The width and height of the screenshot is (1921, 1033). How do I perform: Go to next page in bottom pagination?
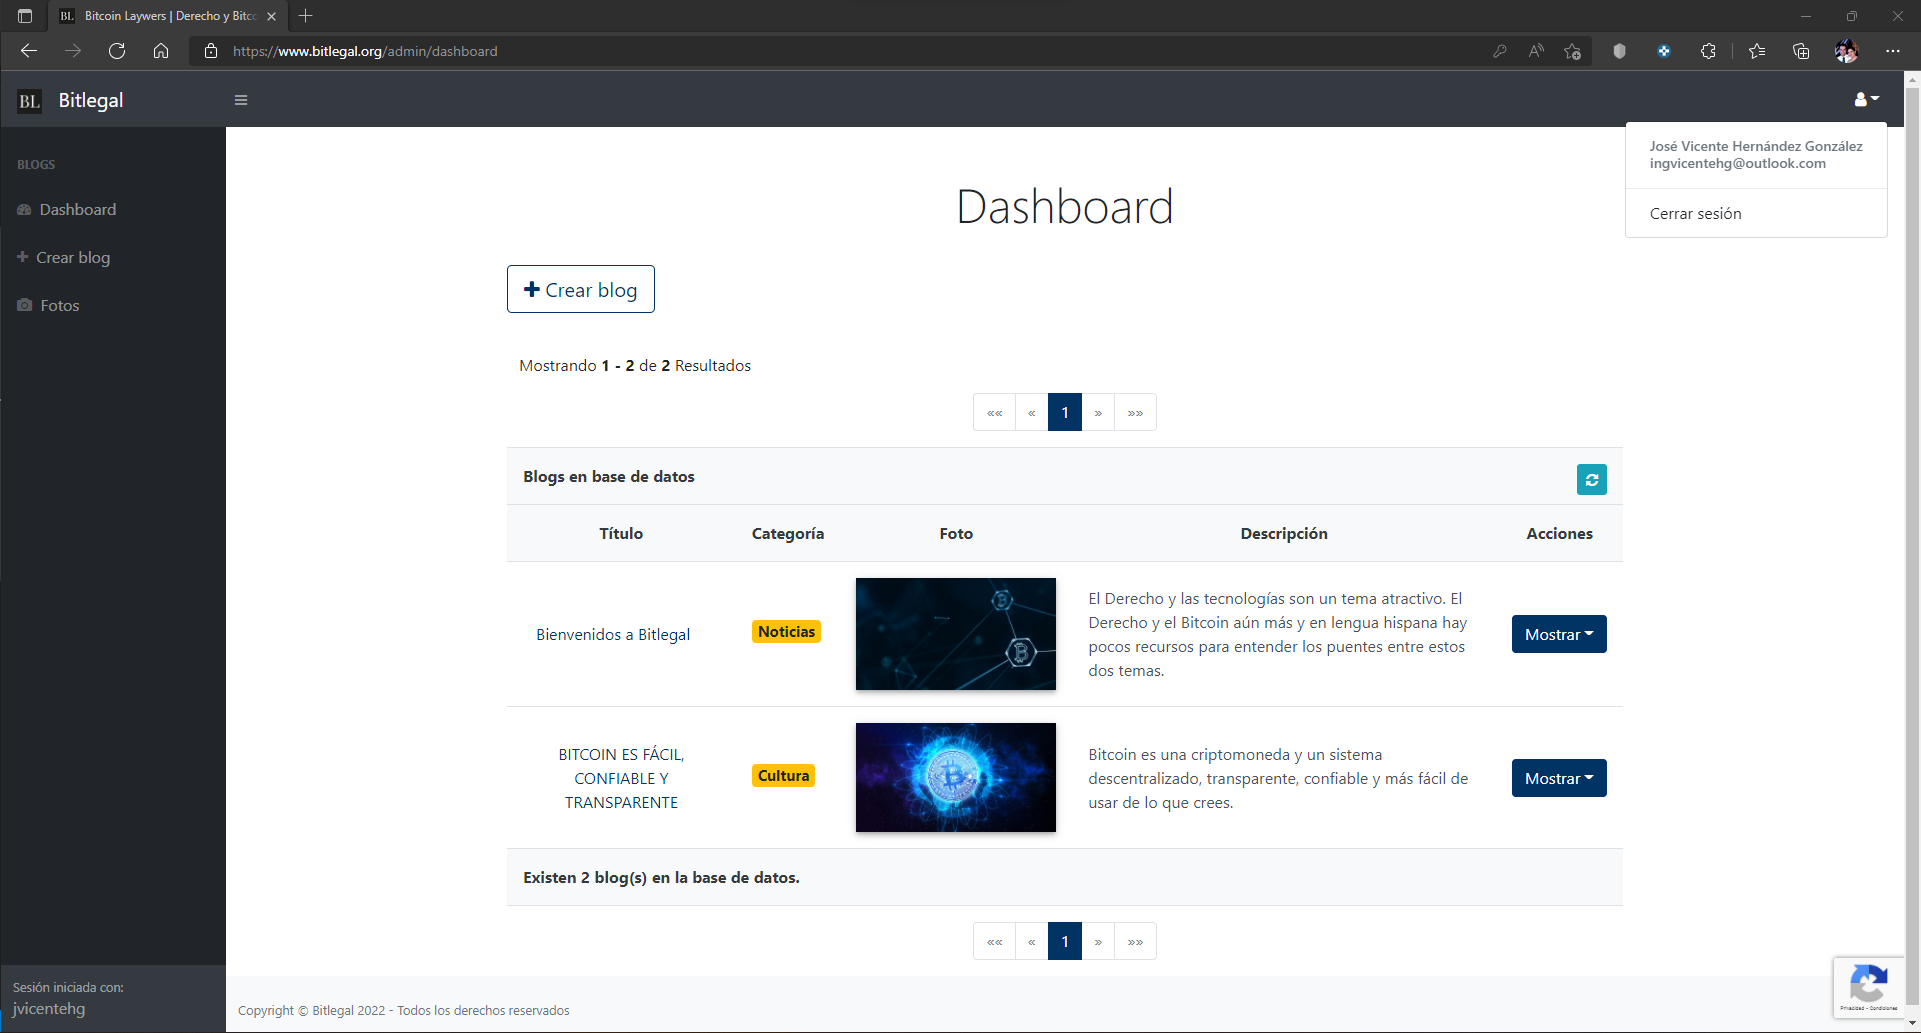[x=1098, y=941]
